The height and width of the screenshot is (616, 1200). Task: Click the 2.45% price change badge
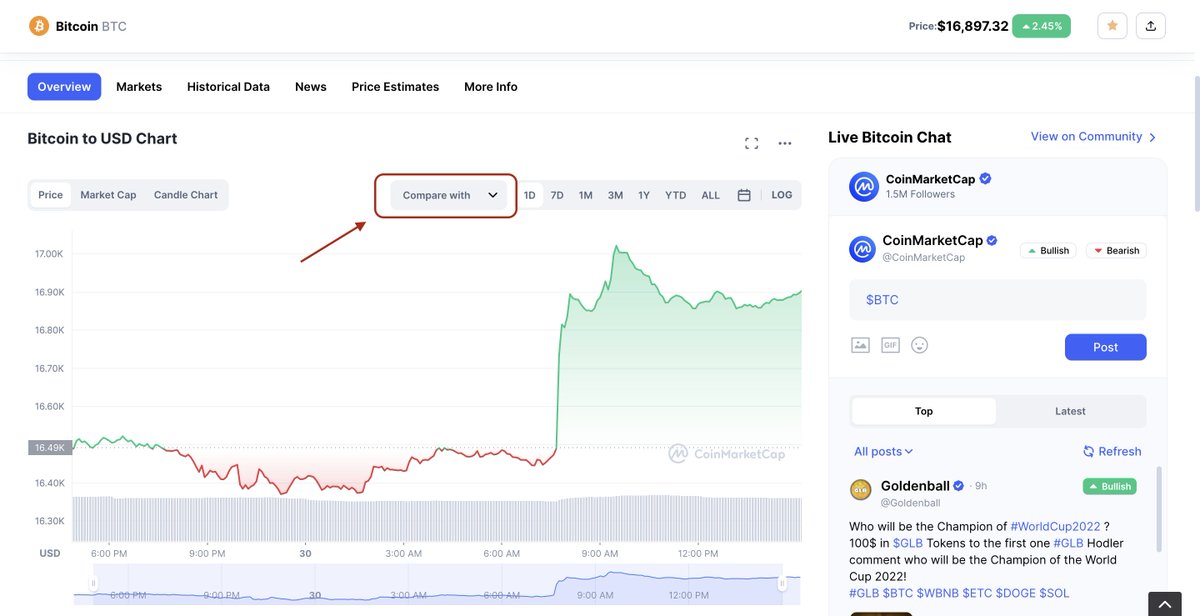1041,26
